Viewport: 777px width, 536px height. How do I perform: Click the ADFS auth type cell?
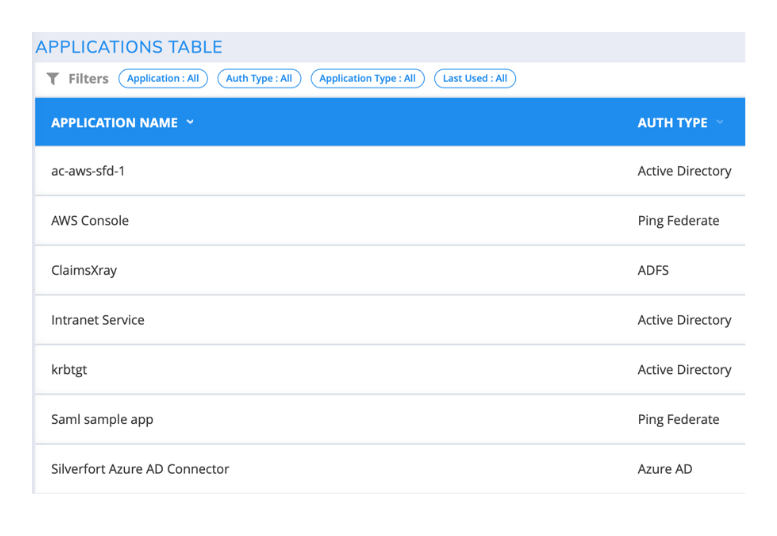click(x=653, y=271)
